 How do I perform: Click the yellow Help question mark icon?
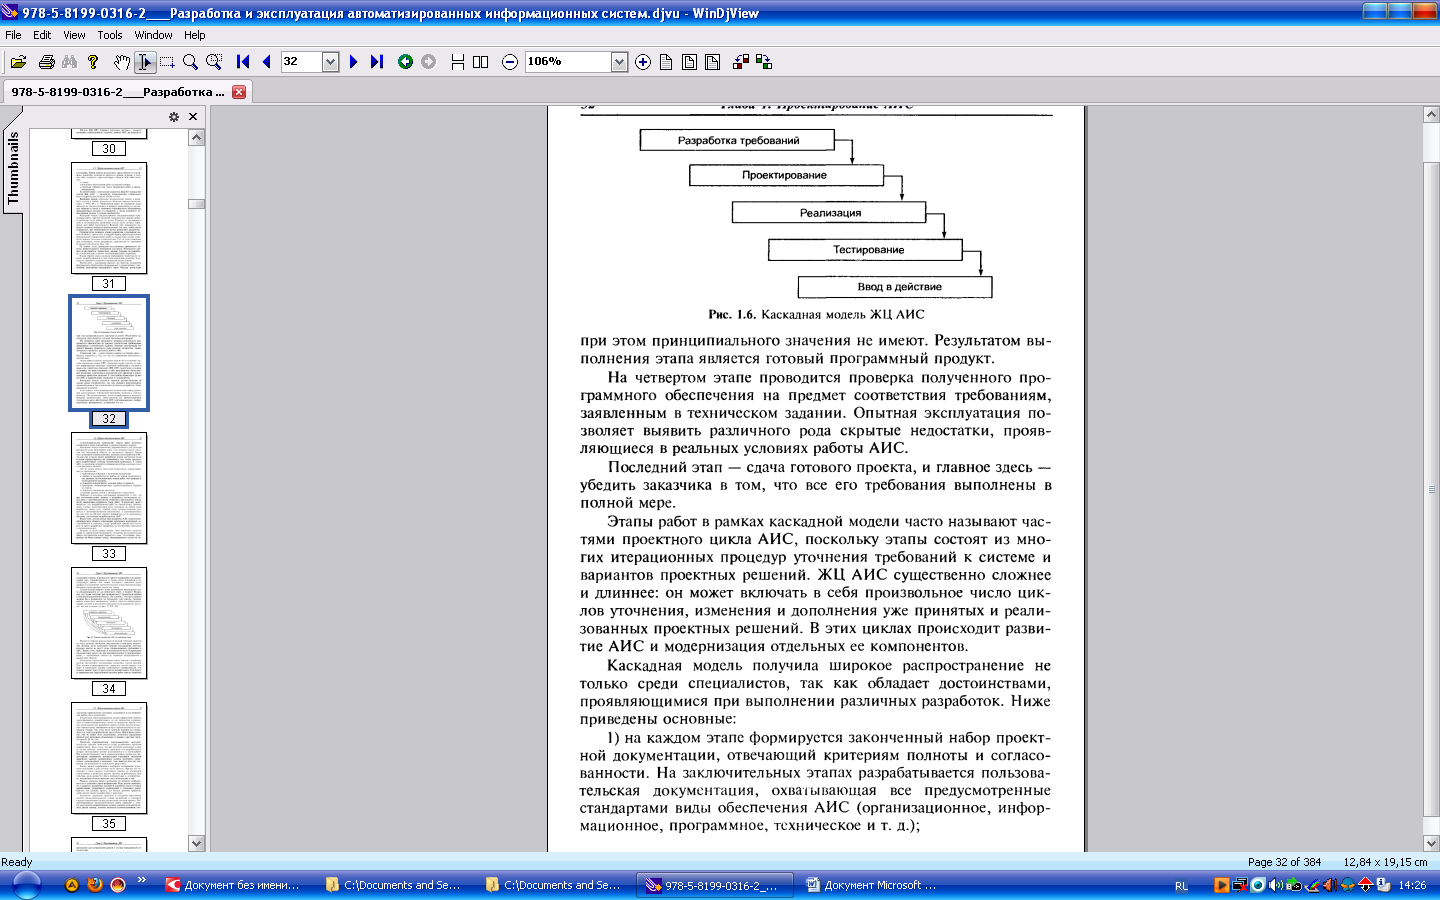point(93,62)
